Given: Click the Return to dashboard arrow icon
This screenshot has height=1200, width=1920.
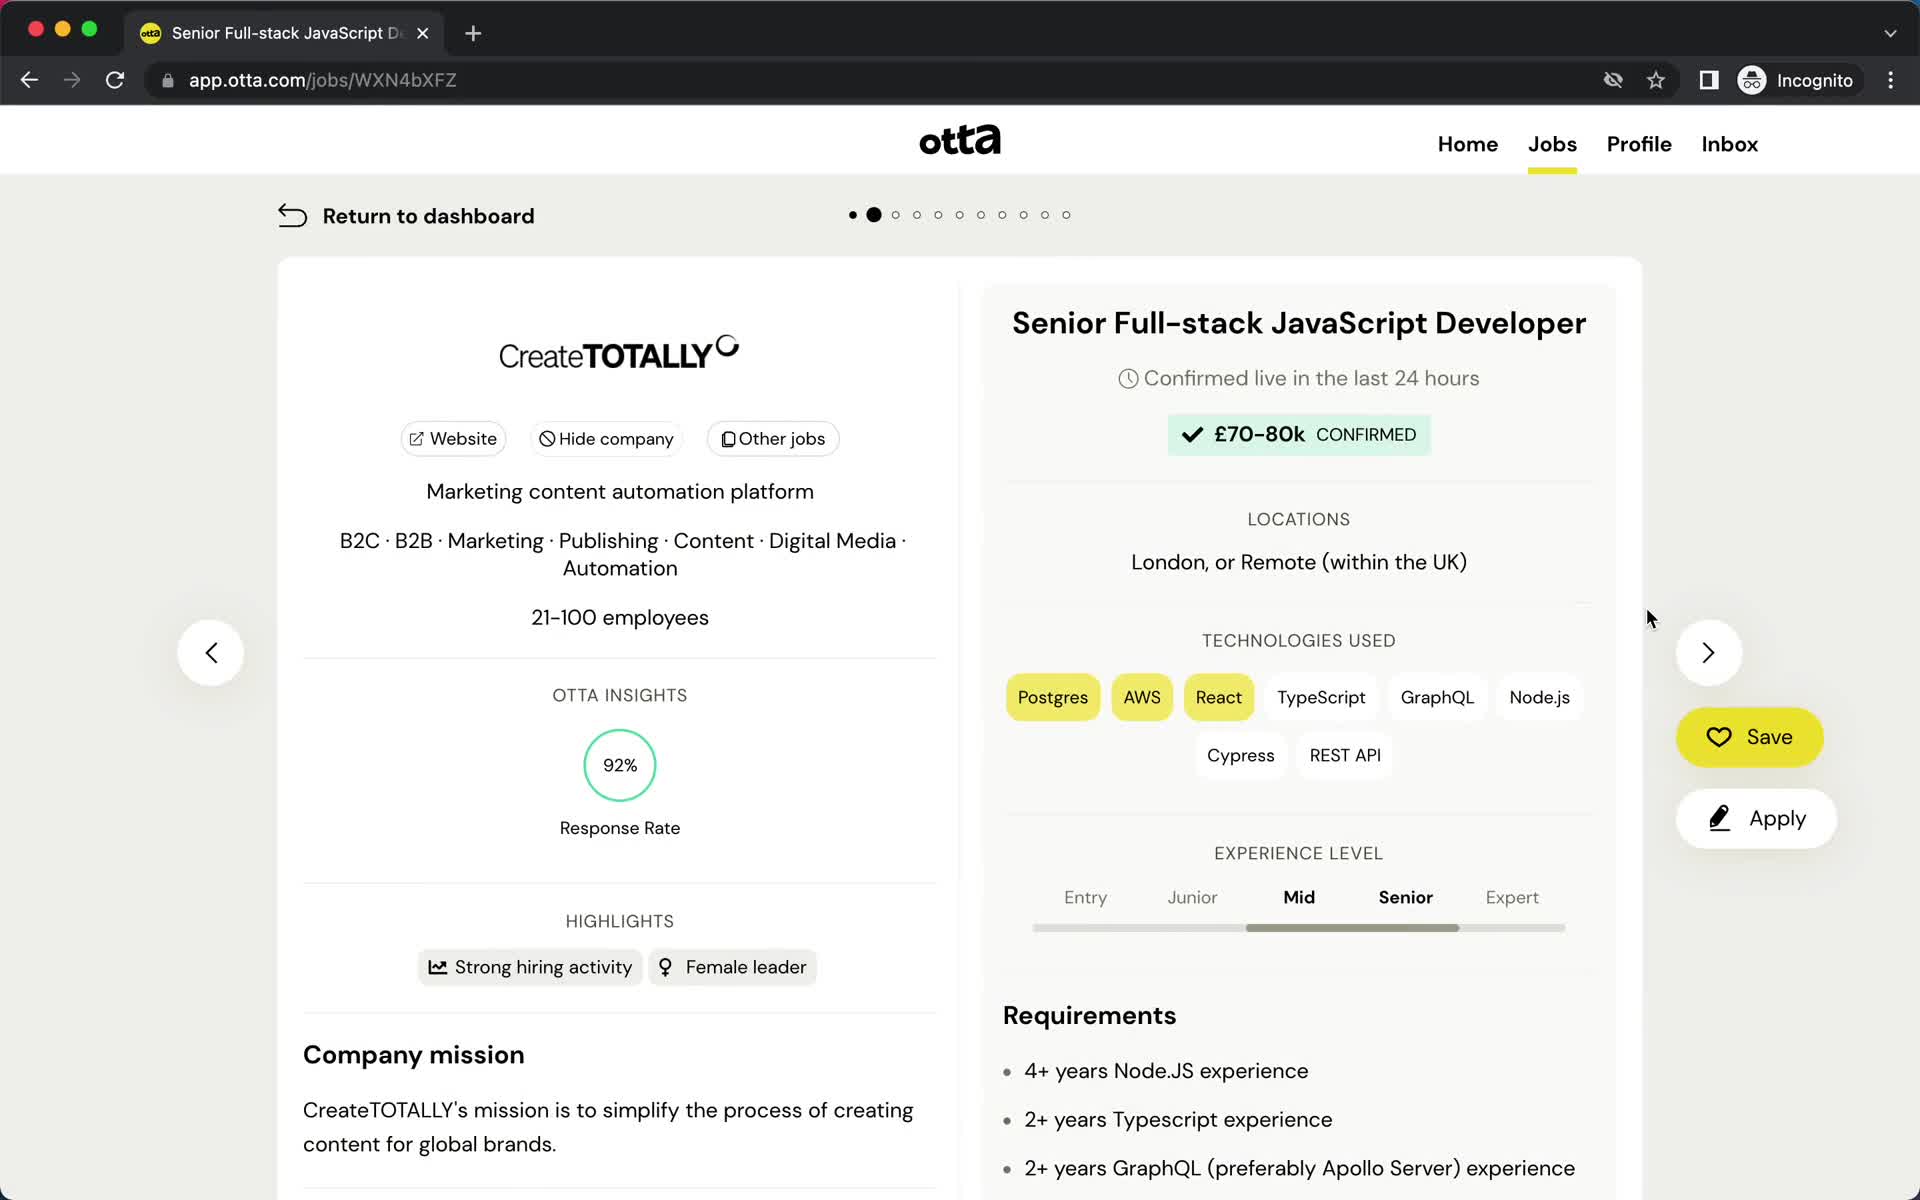Looking at the screenshot, I should [x=292, y=216].
